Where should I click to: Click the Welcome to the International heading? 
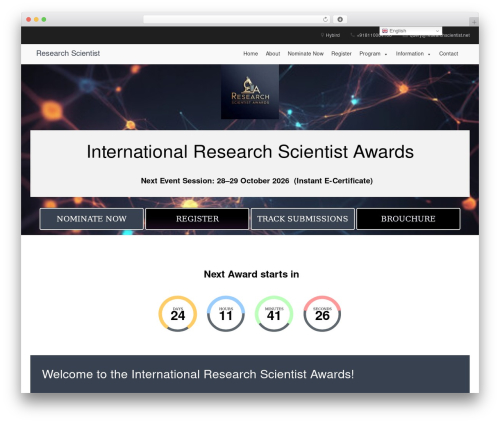pyautogui.click(x=198, y=374)
